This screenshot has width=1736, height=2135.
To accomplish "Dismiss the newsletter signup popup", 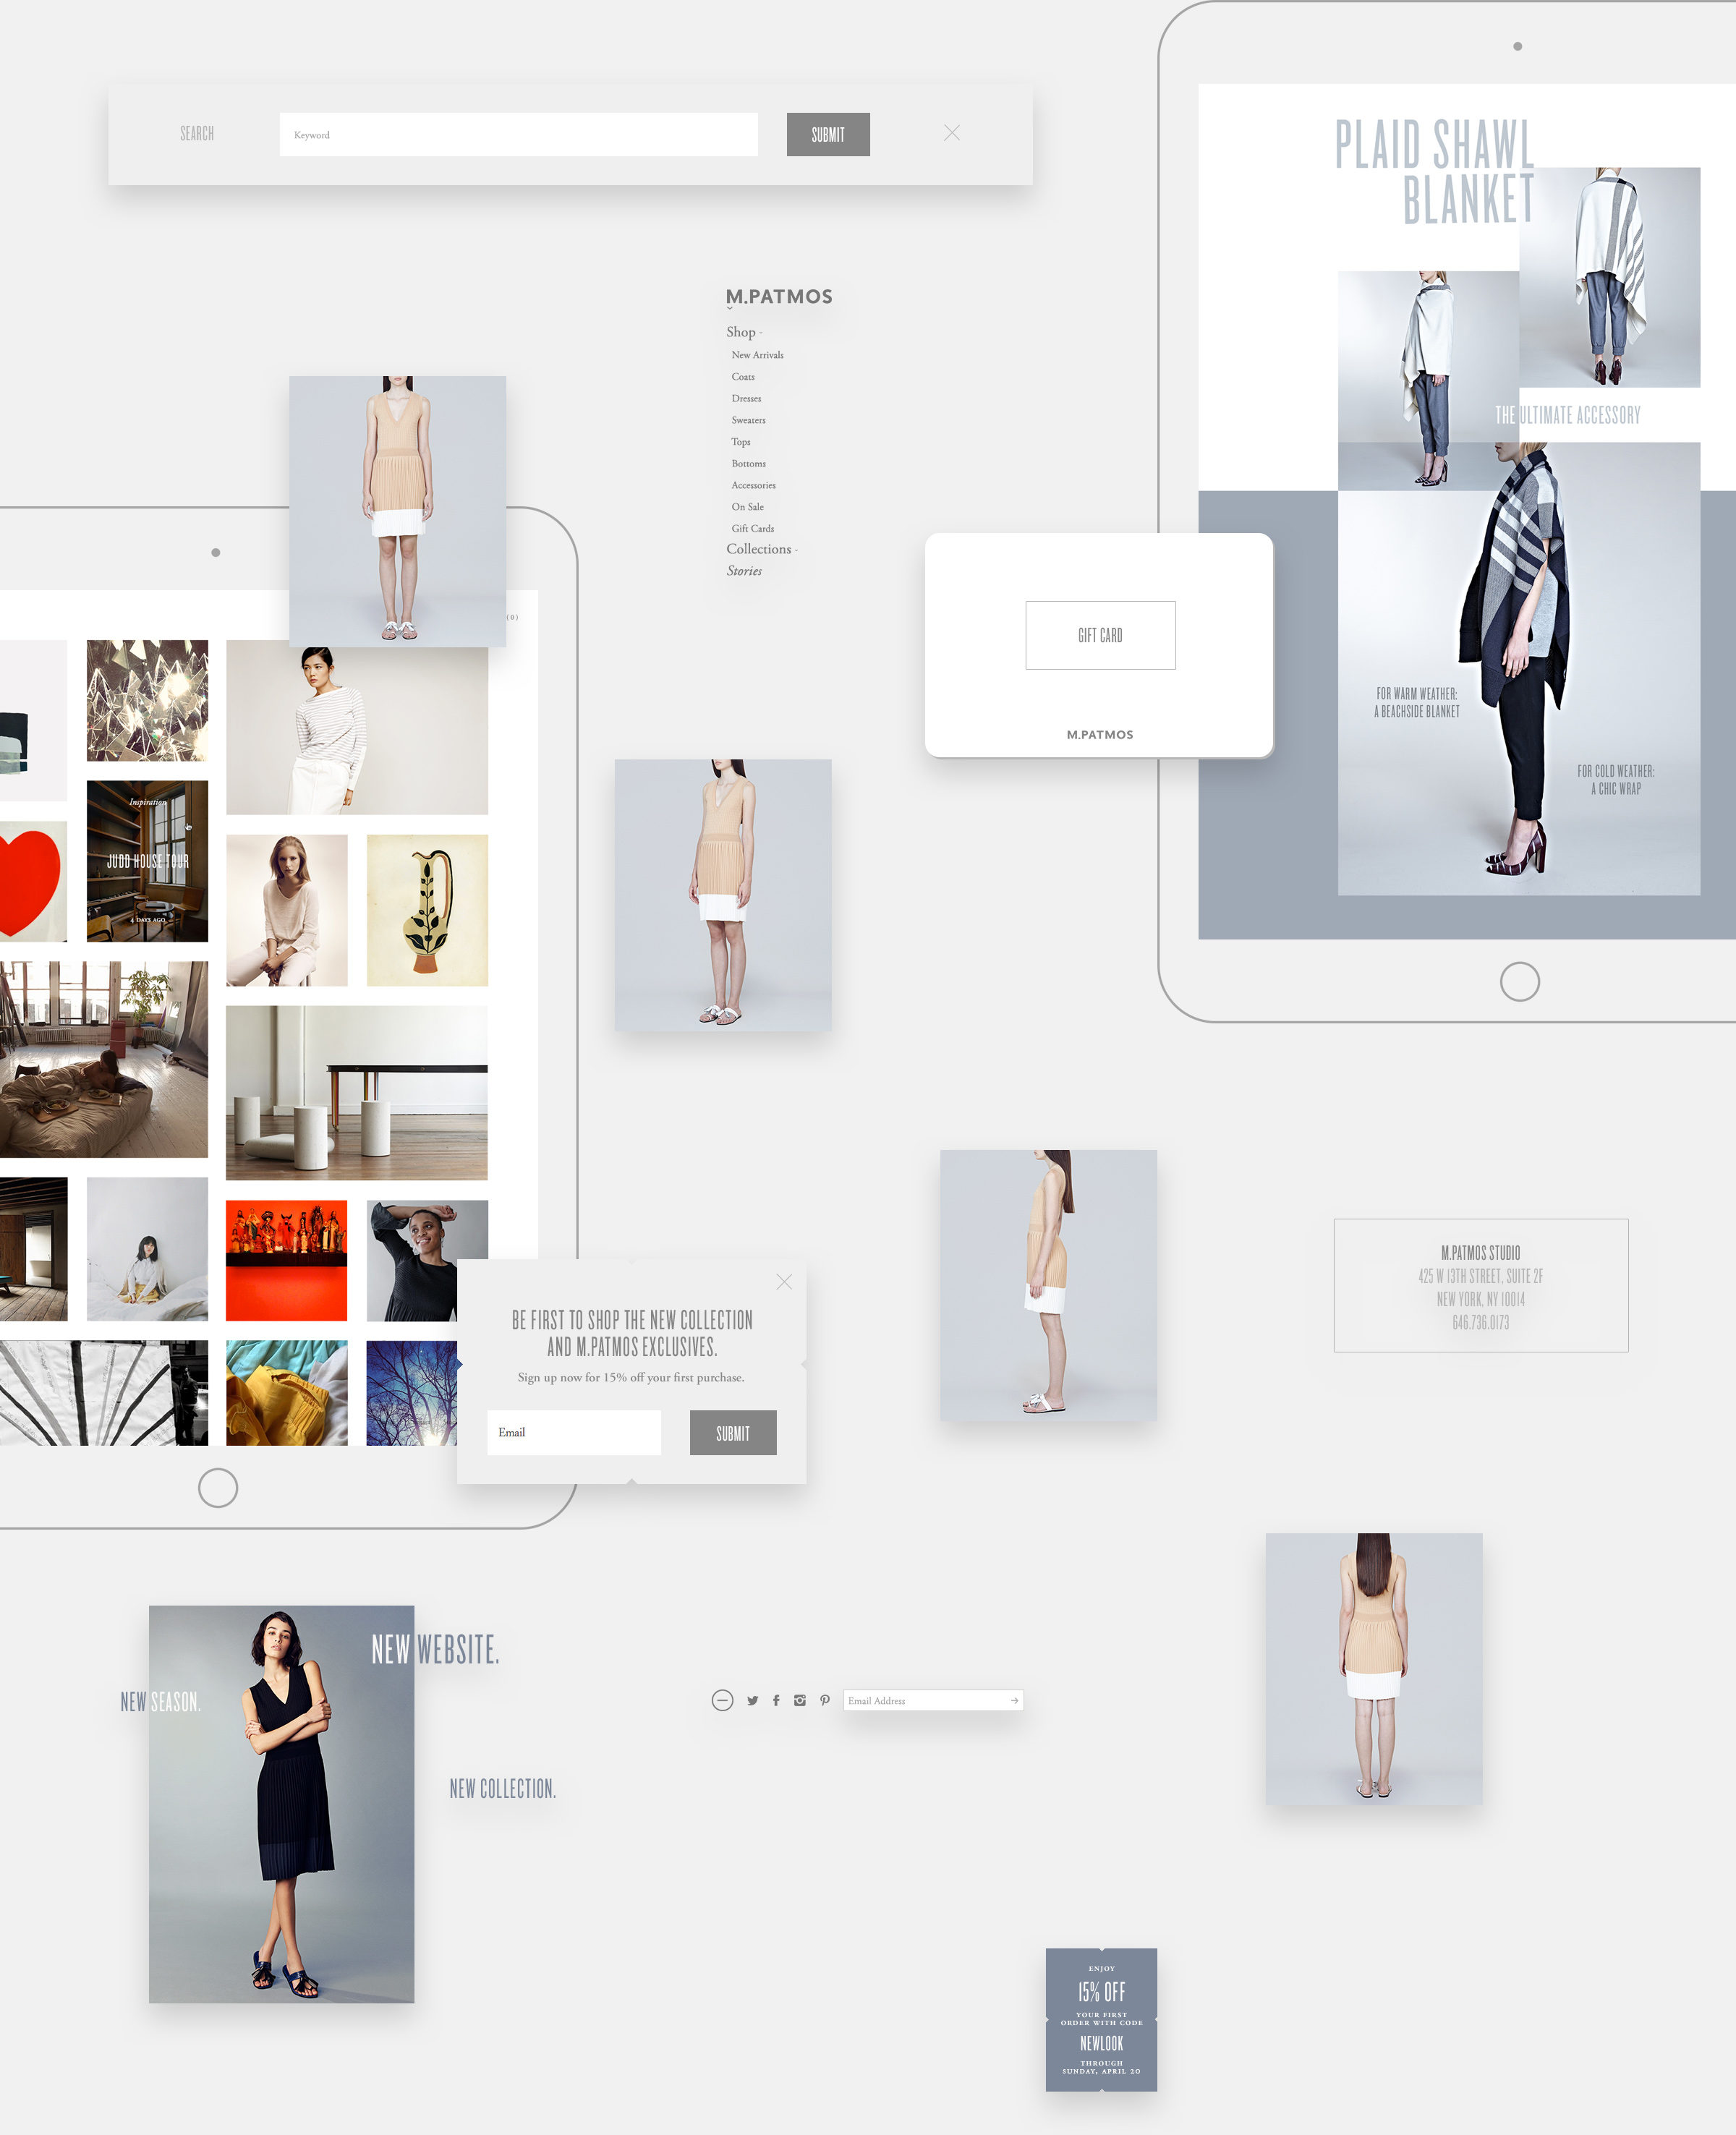I will [x=784, y=1282].
